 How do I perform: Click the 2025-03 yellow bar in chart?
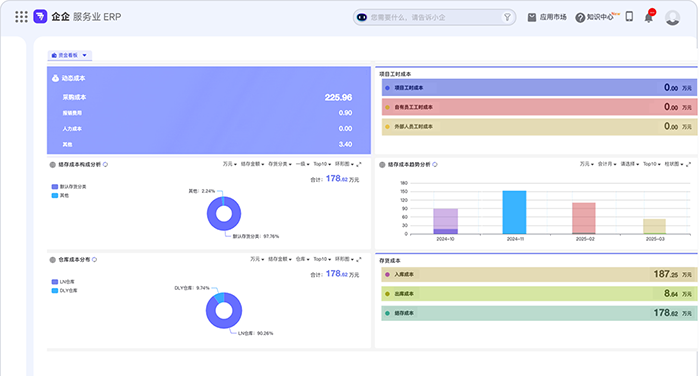pos(654,226)
